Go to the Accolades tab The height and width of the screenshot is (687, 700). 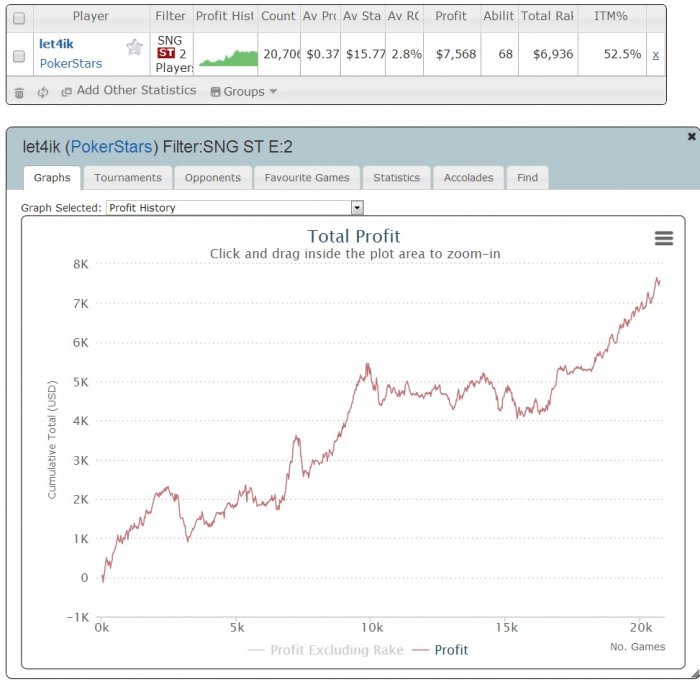point(469,178)
